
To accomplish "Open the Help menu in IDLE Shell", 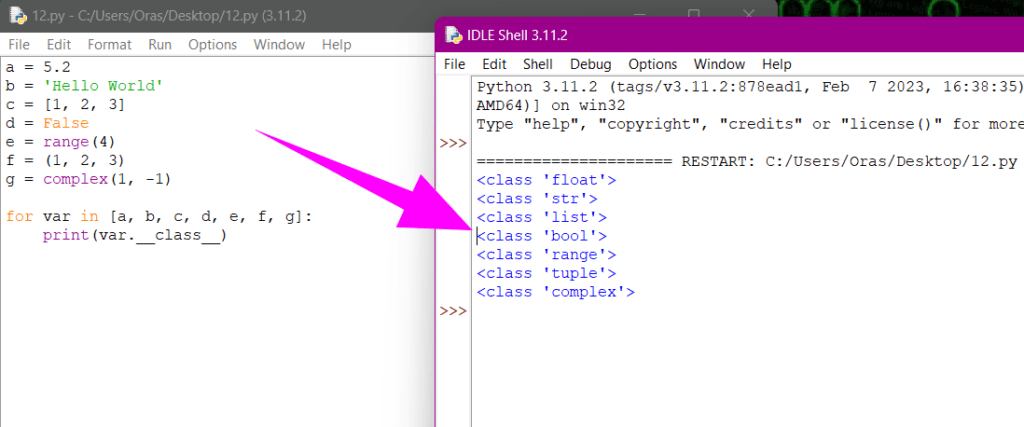I will coord(776,64).
